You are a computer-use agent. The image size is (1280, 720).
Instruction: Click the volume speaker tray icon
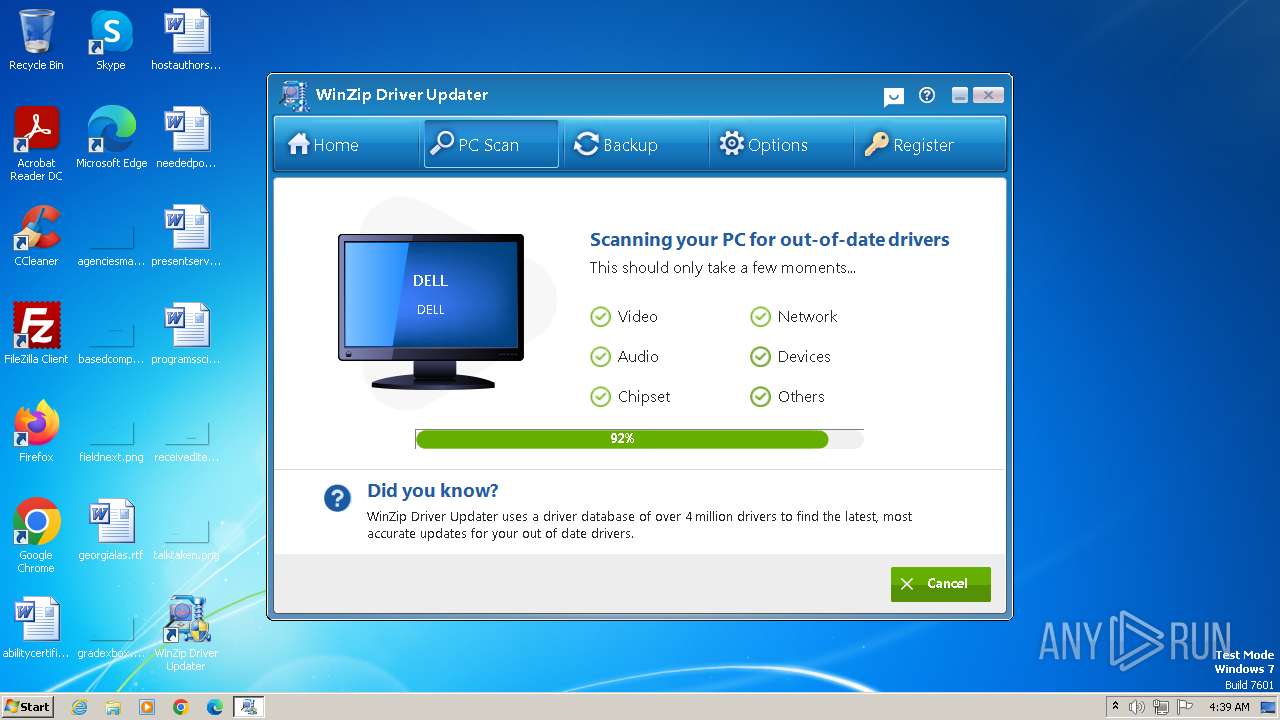(1137, 707)
